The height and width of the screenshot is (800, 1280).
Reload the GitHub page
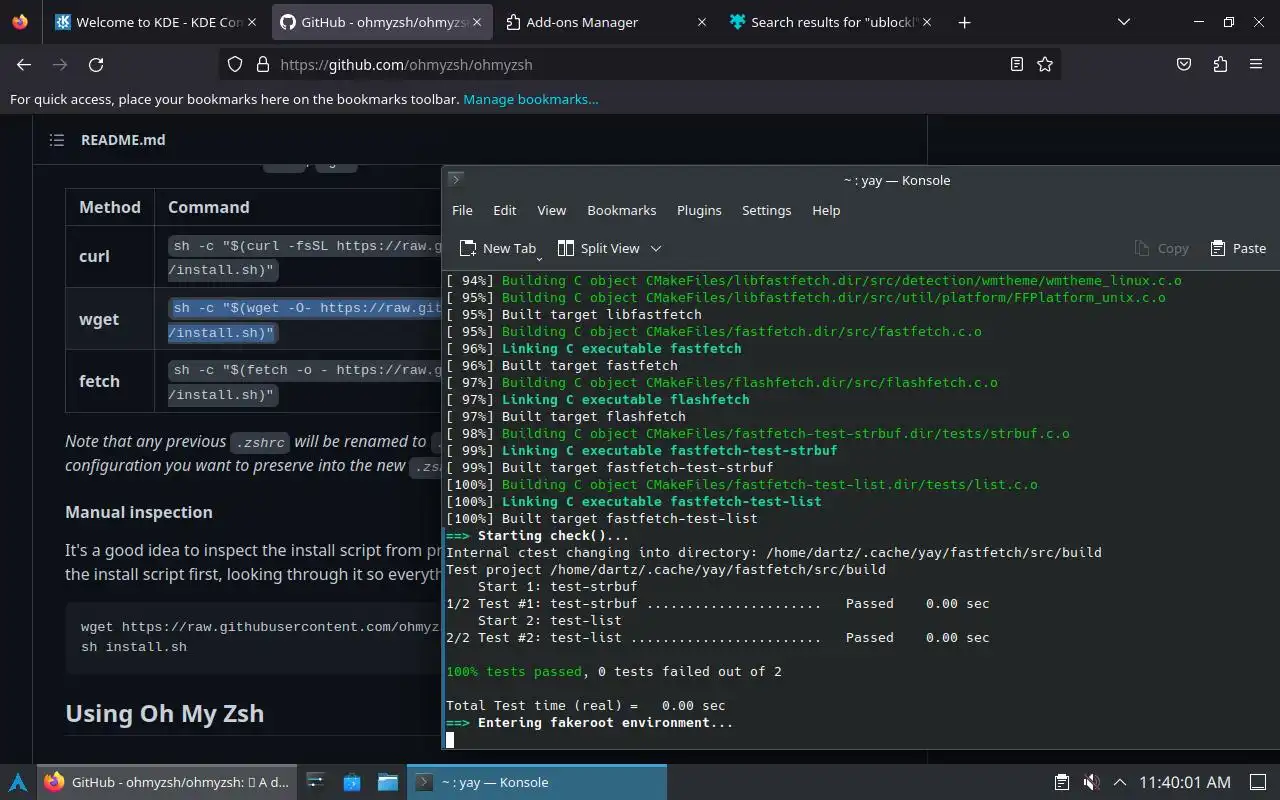click(x=96, y=64)
